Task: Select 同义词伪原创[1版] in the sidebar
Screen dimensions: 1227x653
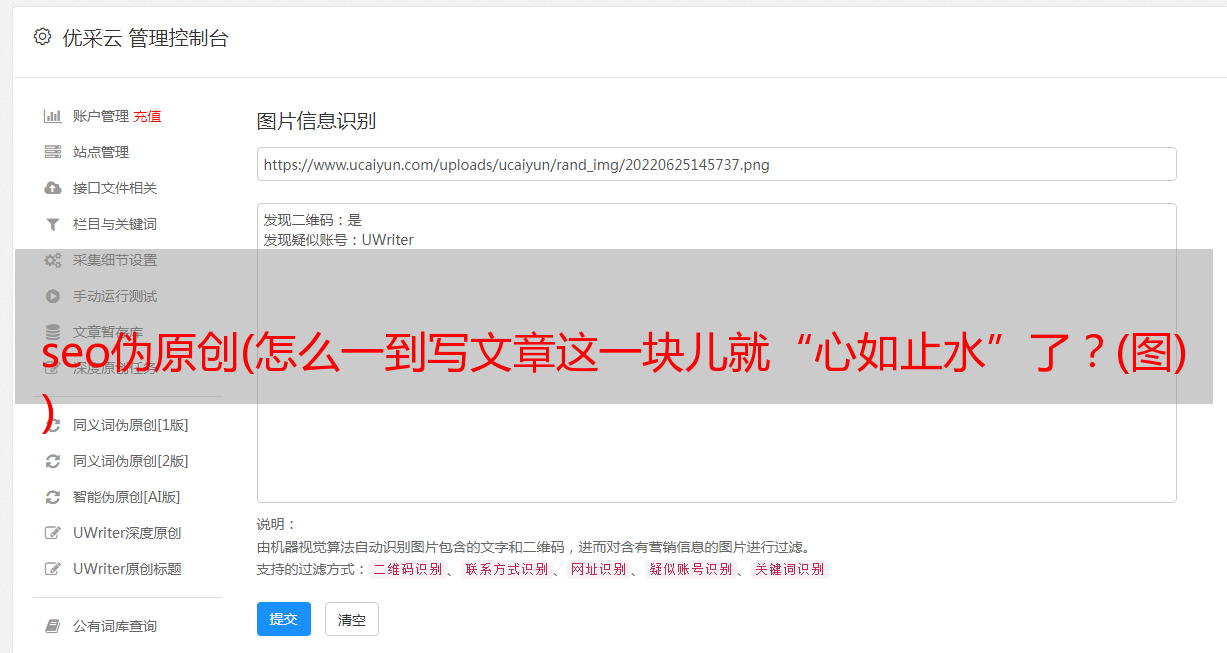Action: click(x=131, y=425)
